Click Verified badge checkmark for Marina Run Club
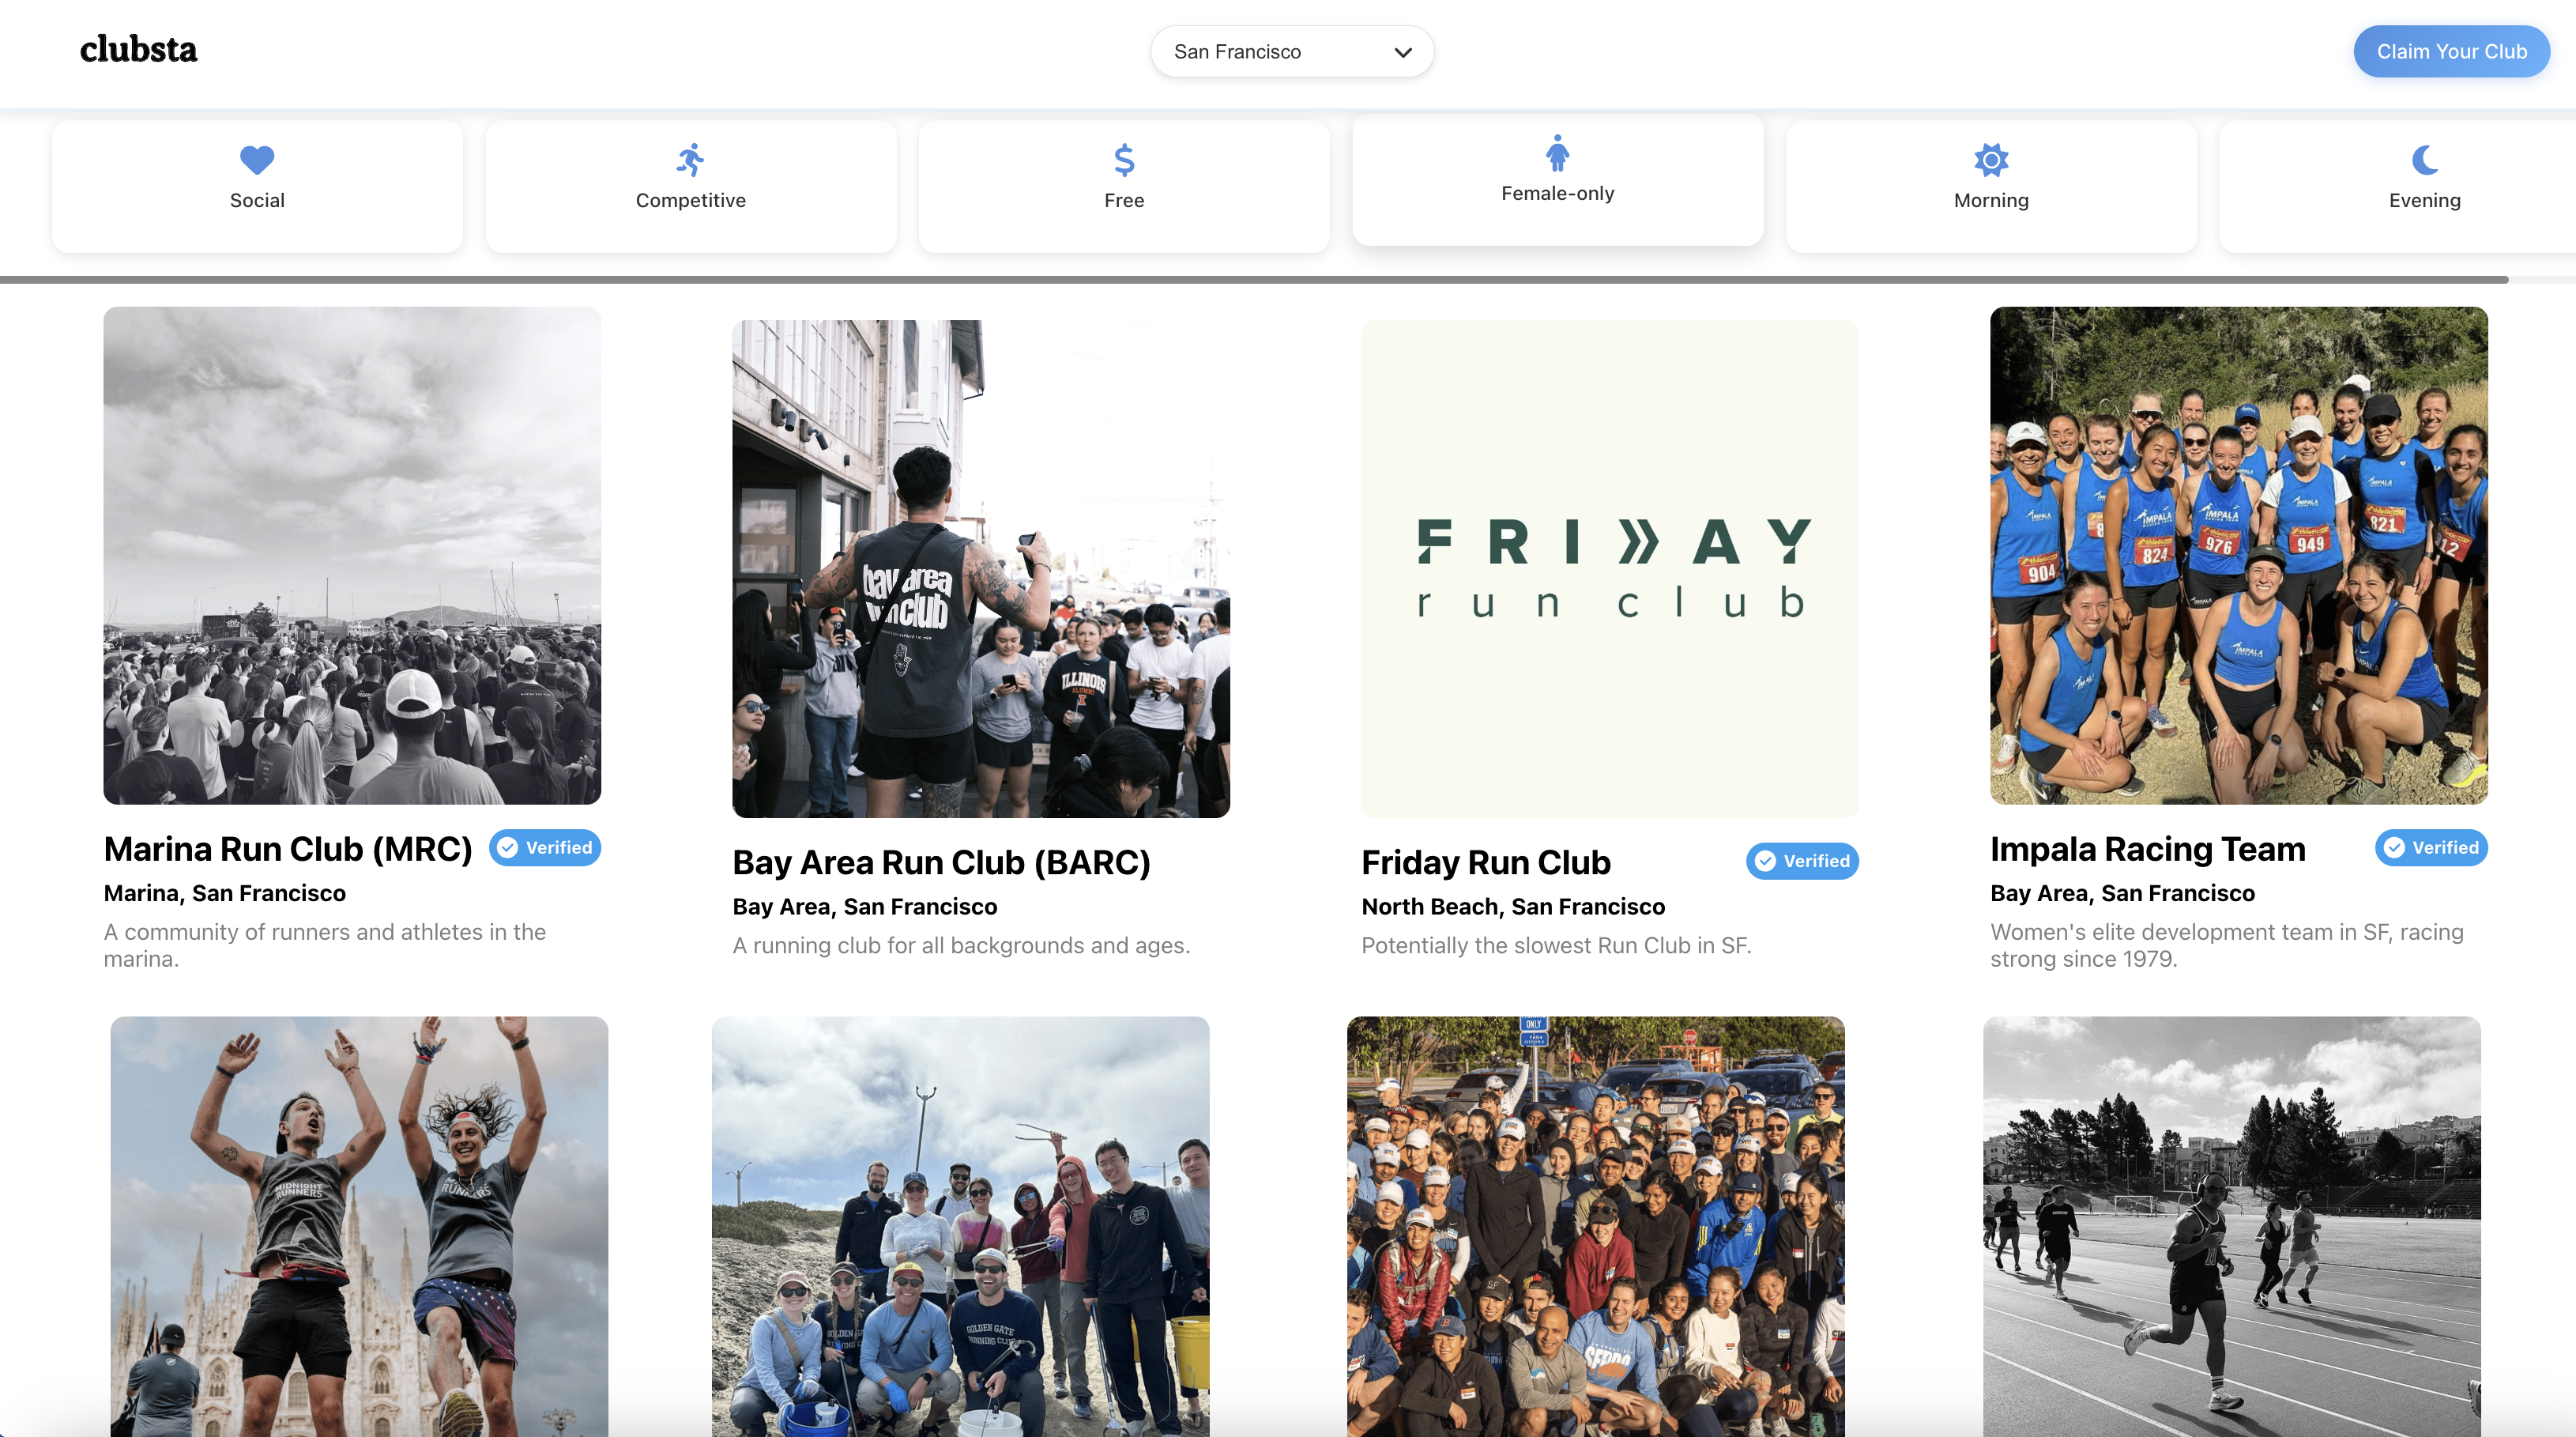This screenshot has height=1437, width=2576. (508, 848)
